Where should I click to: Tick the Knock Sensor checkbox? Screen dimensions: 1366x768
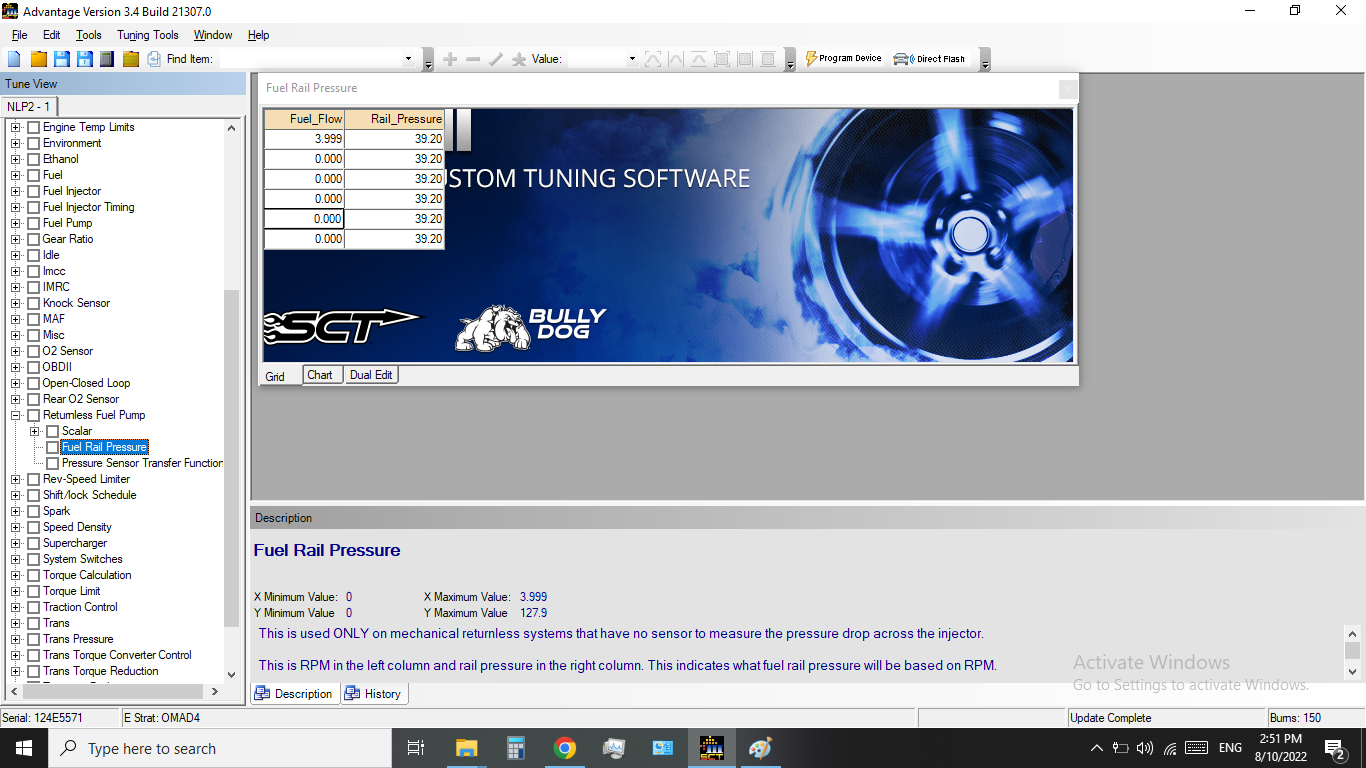point(34,303)
